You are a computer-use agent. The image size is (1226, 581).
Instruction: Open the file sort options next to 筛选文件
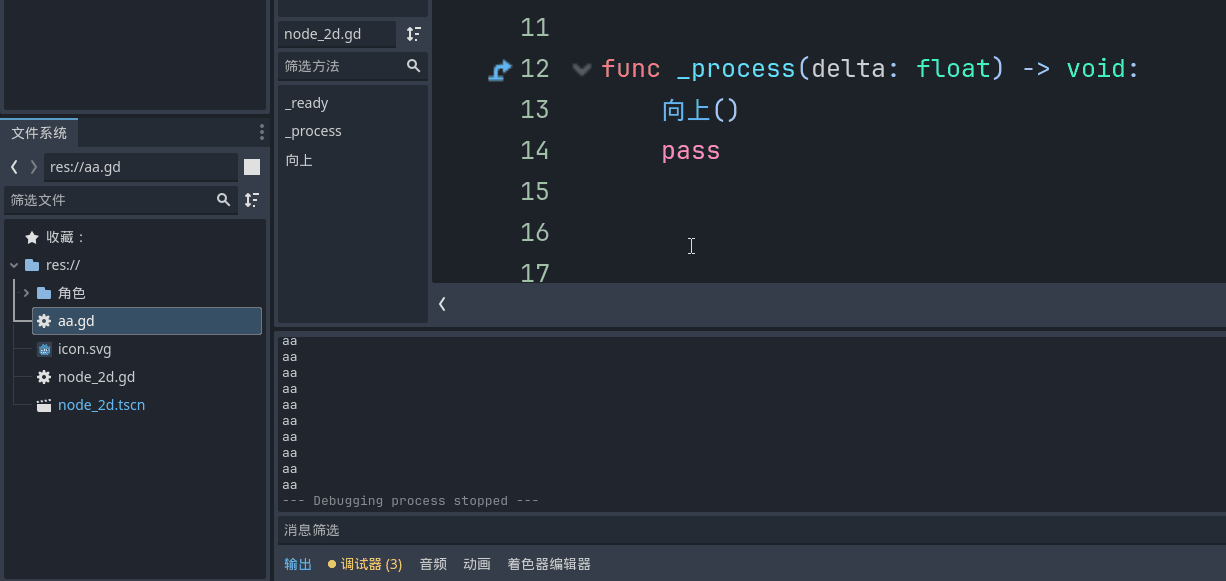[252, 200]
